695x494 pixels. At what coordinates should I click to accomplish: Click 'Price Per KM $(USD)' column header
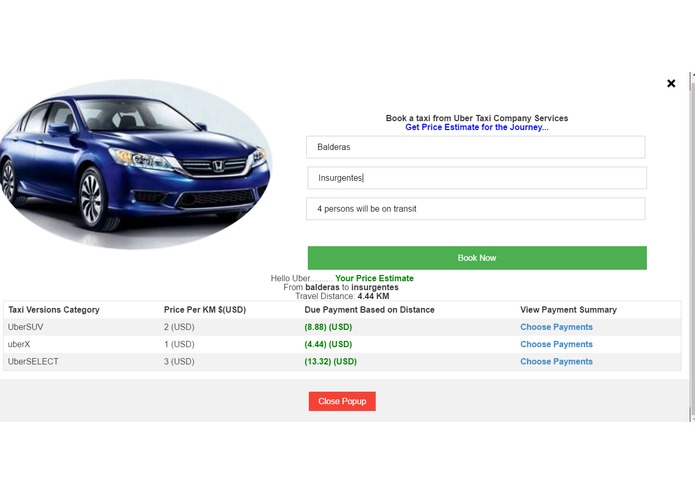[205, 310]
